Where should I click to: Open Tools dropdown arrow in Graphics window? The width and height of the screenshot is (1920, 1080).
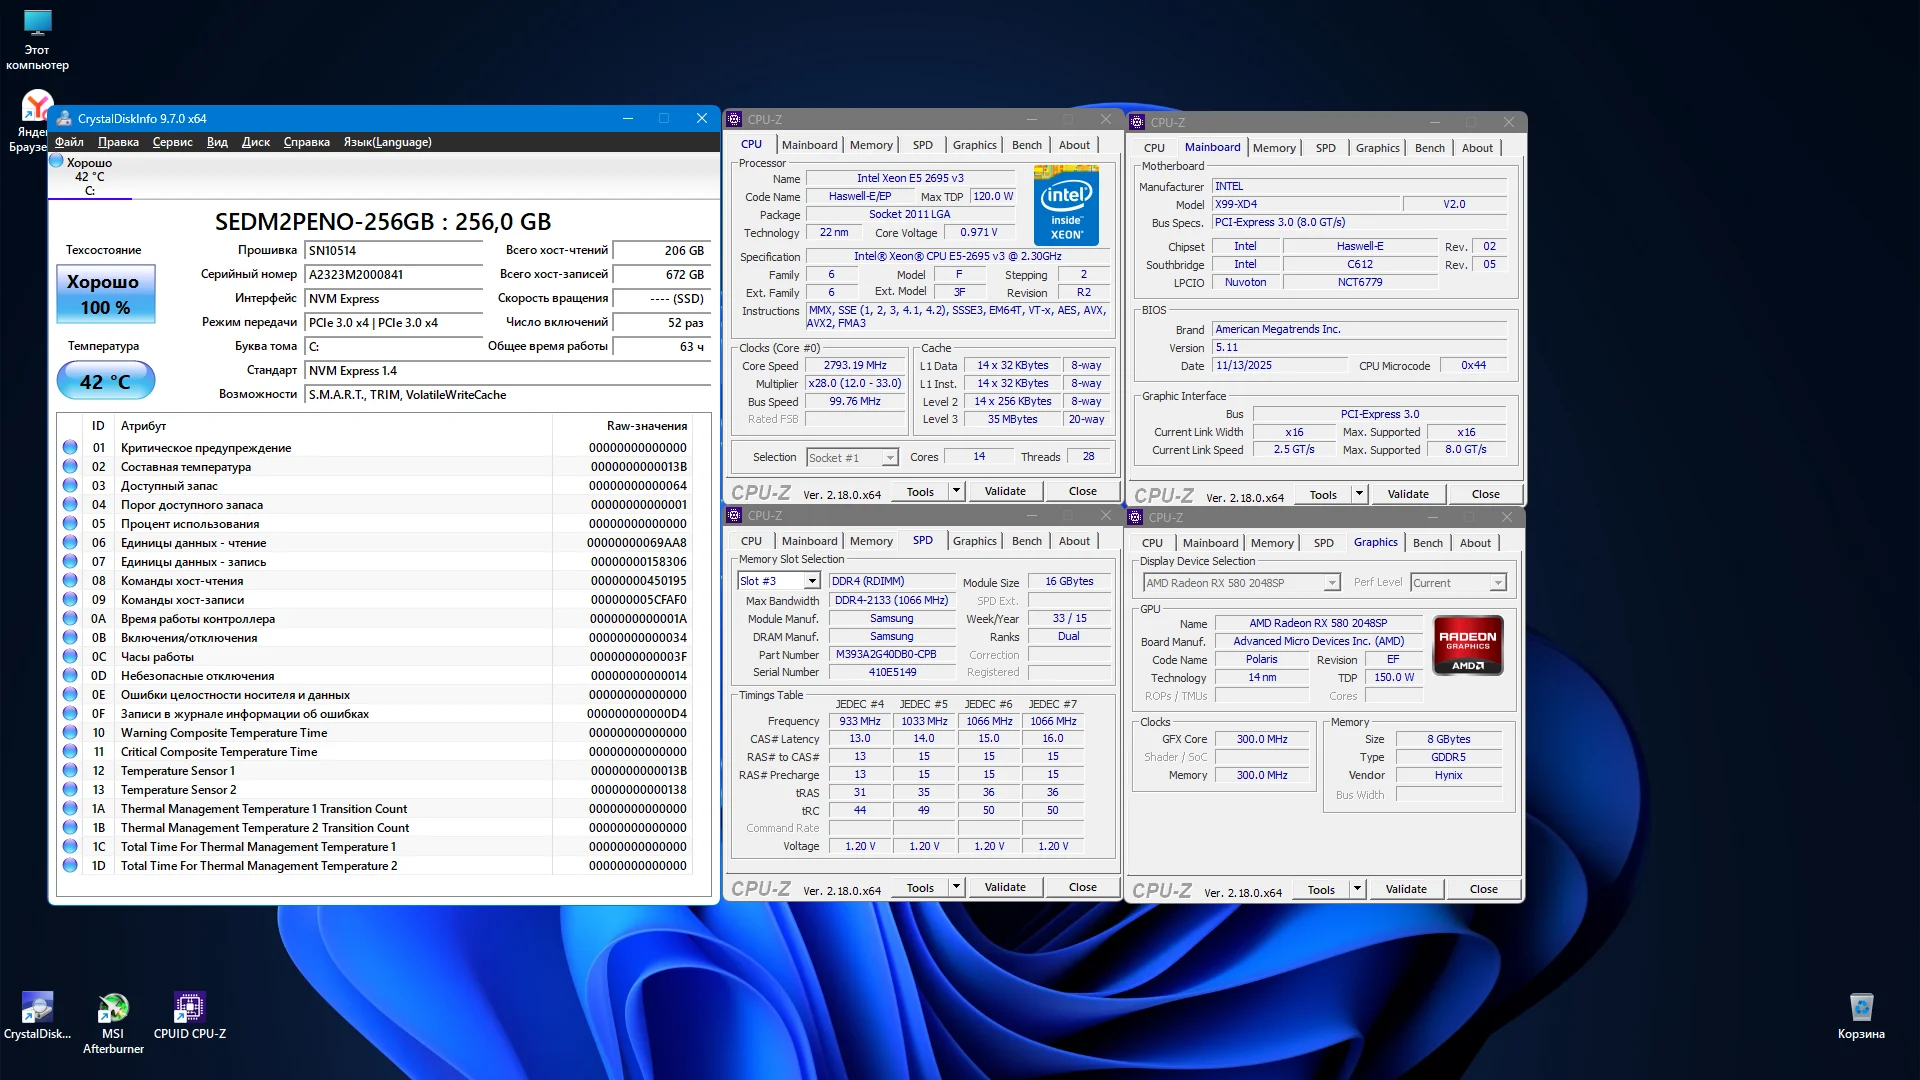[x=1357, y=889]
